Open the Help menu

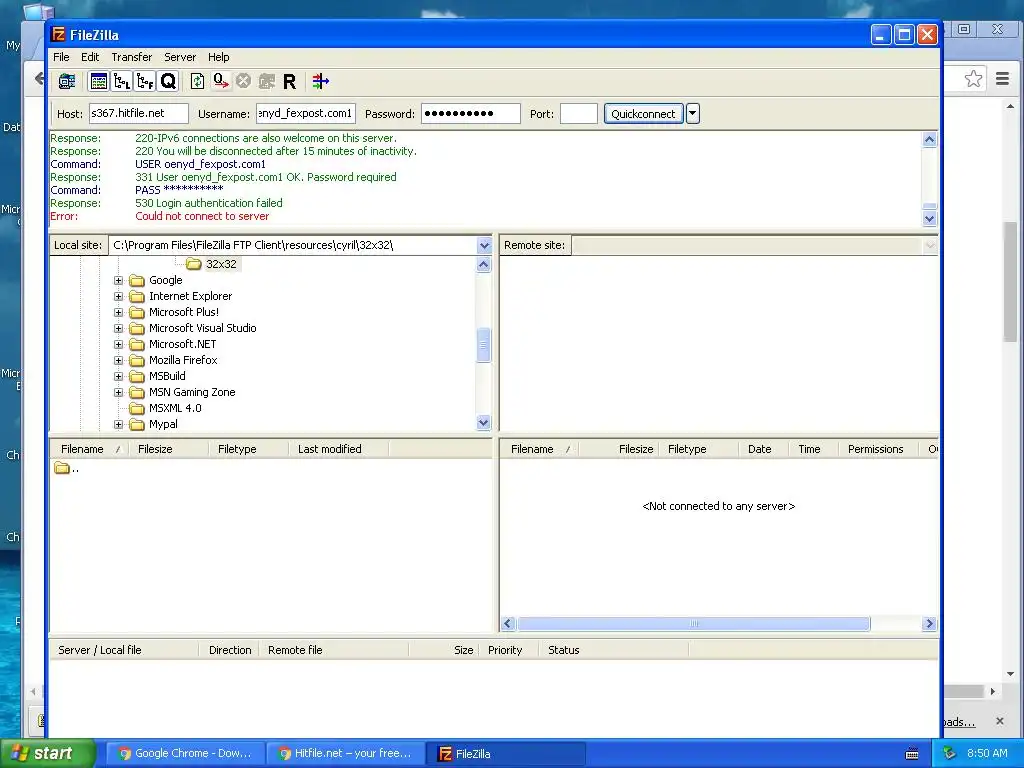[x=218, y=57]
